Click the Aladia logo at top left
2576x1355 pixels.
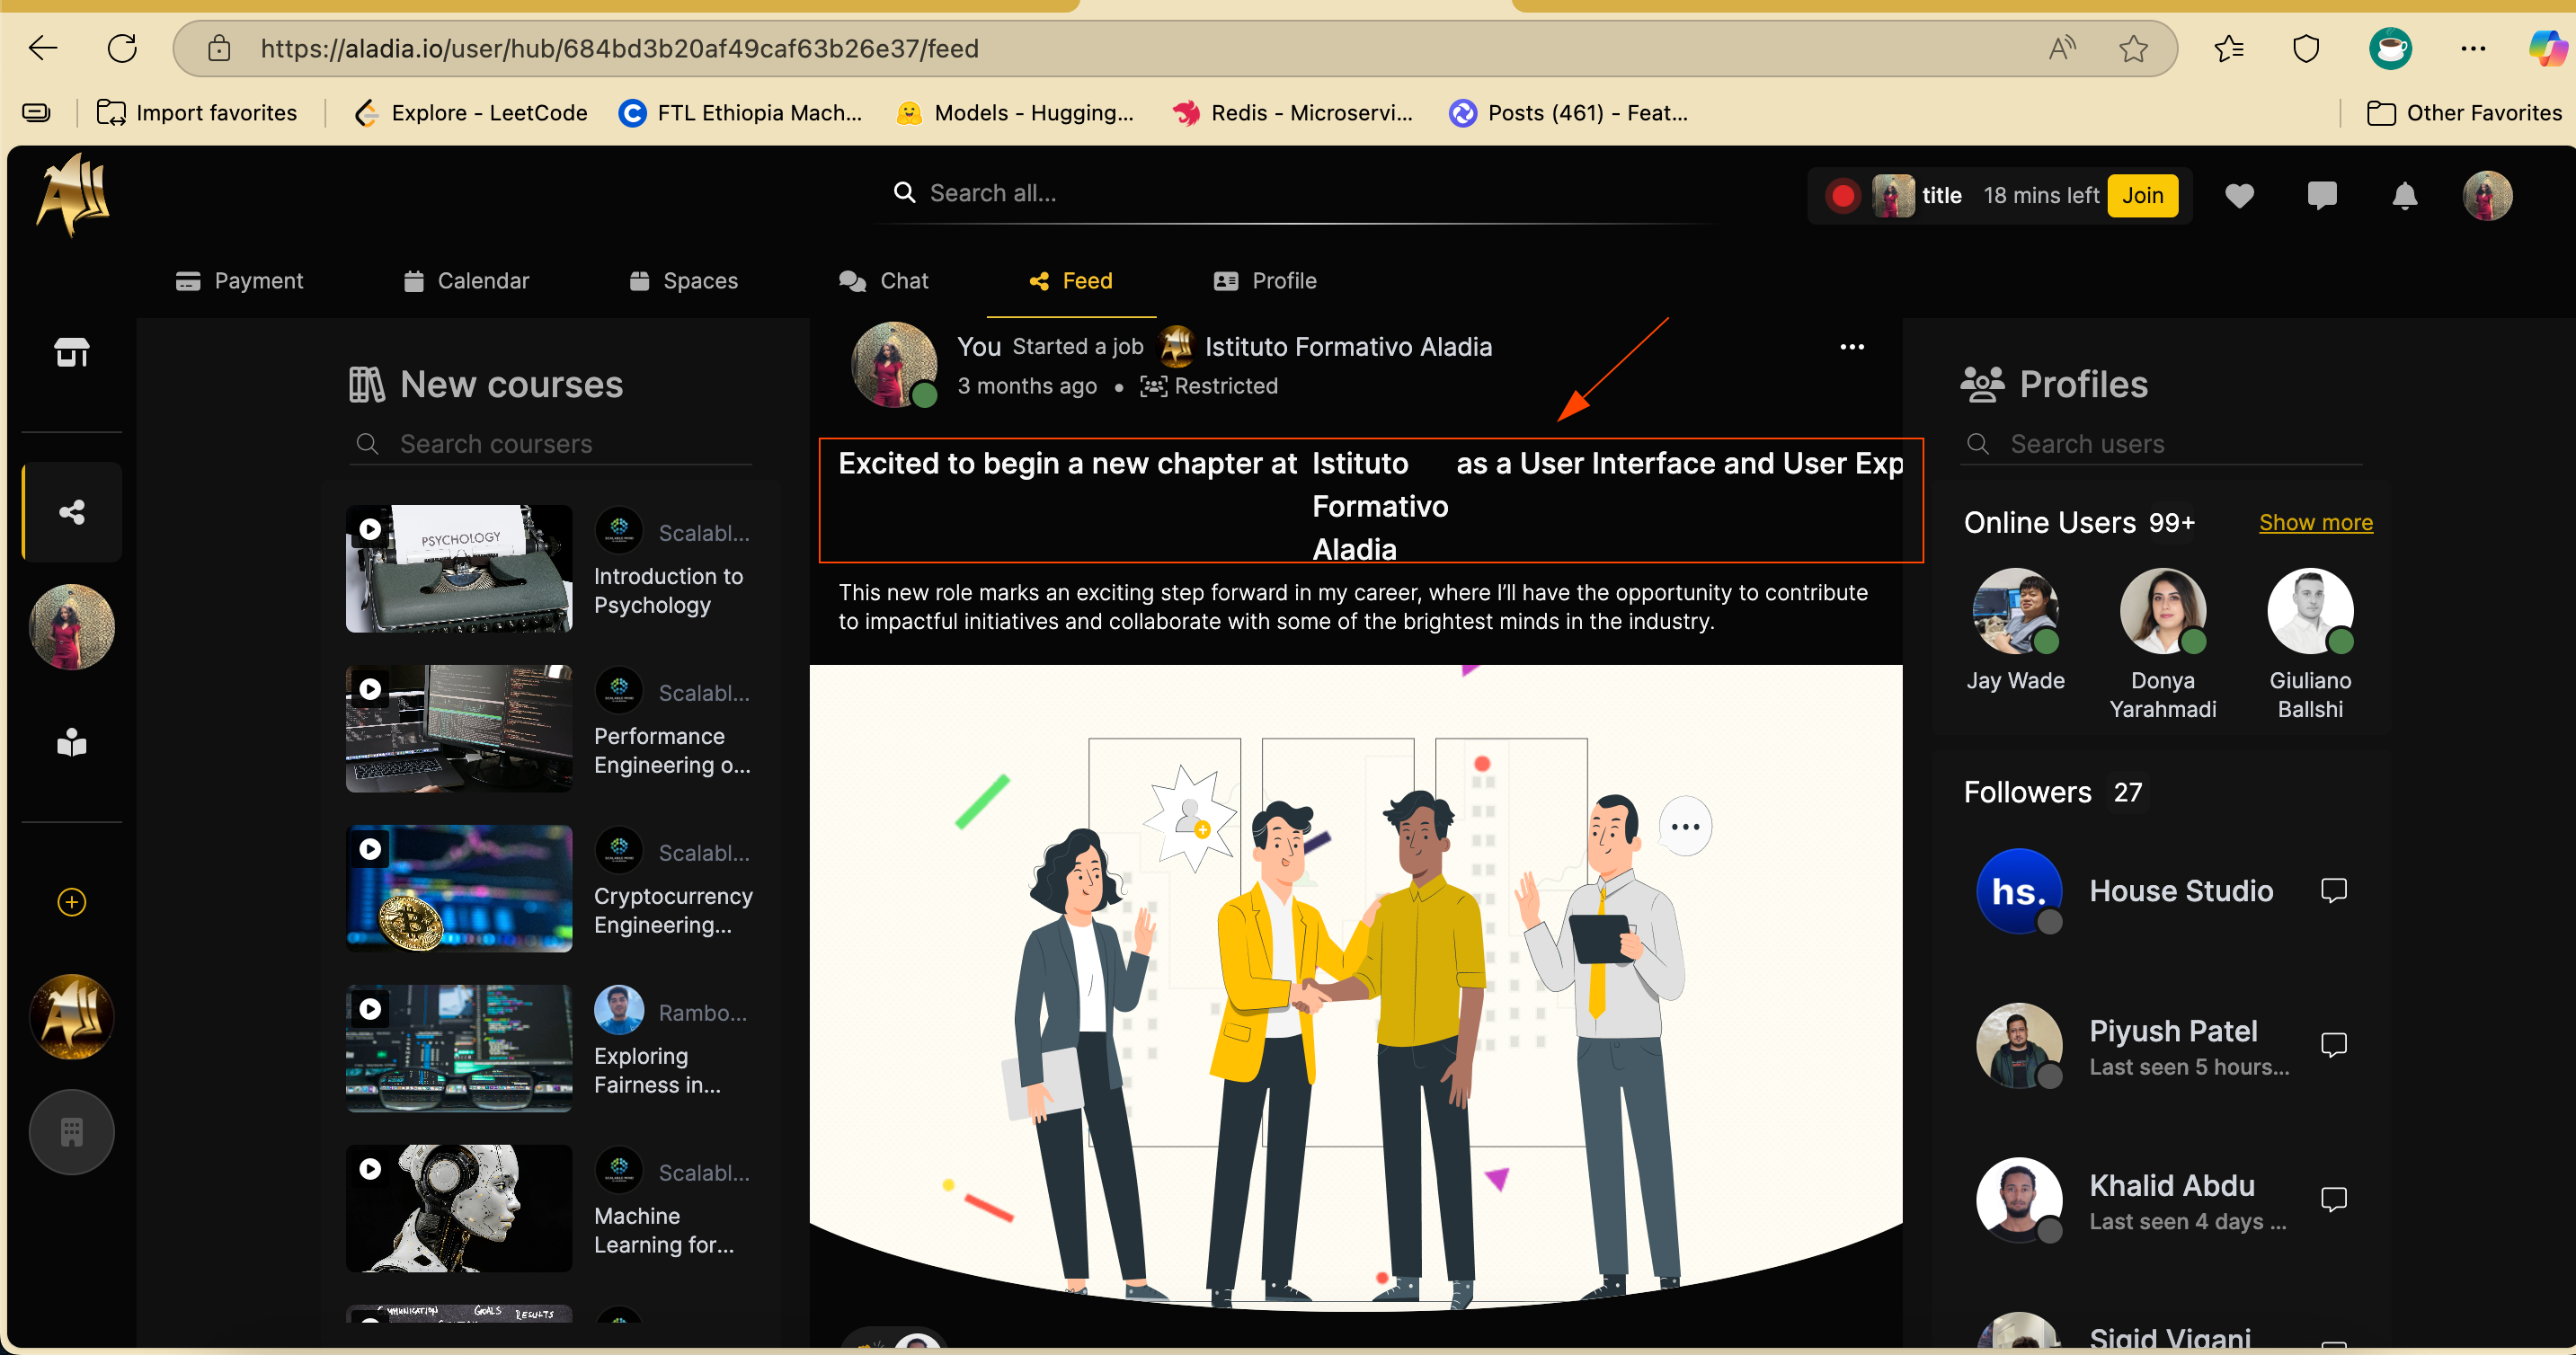pos(73,194)
